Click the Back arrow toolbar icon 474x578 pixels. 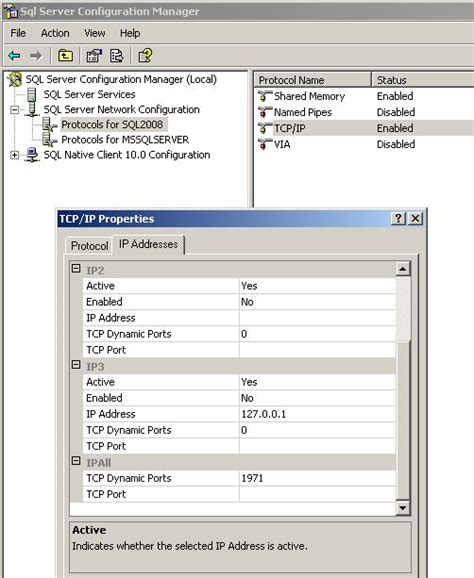click(x=14, y=56)
